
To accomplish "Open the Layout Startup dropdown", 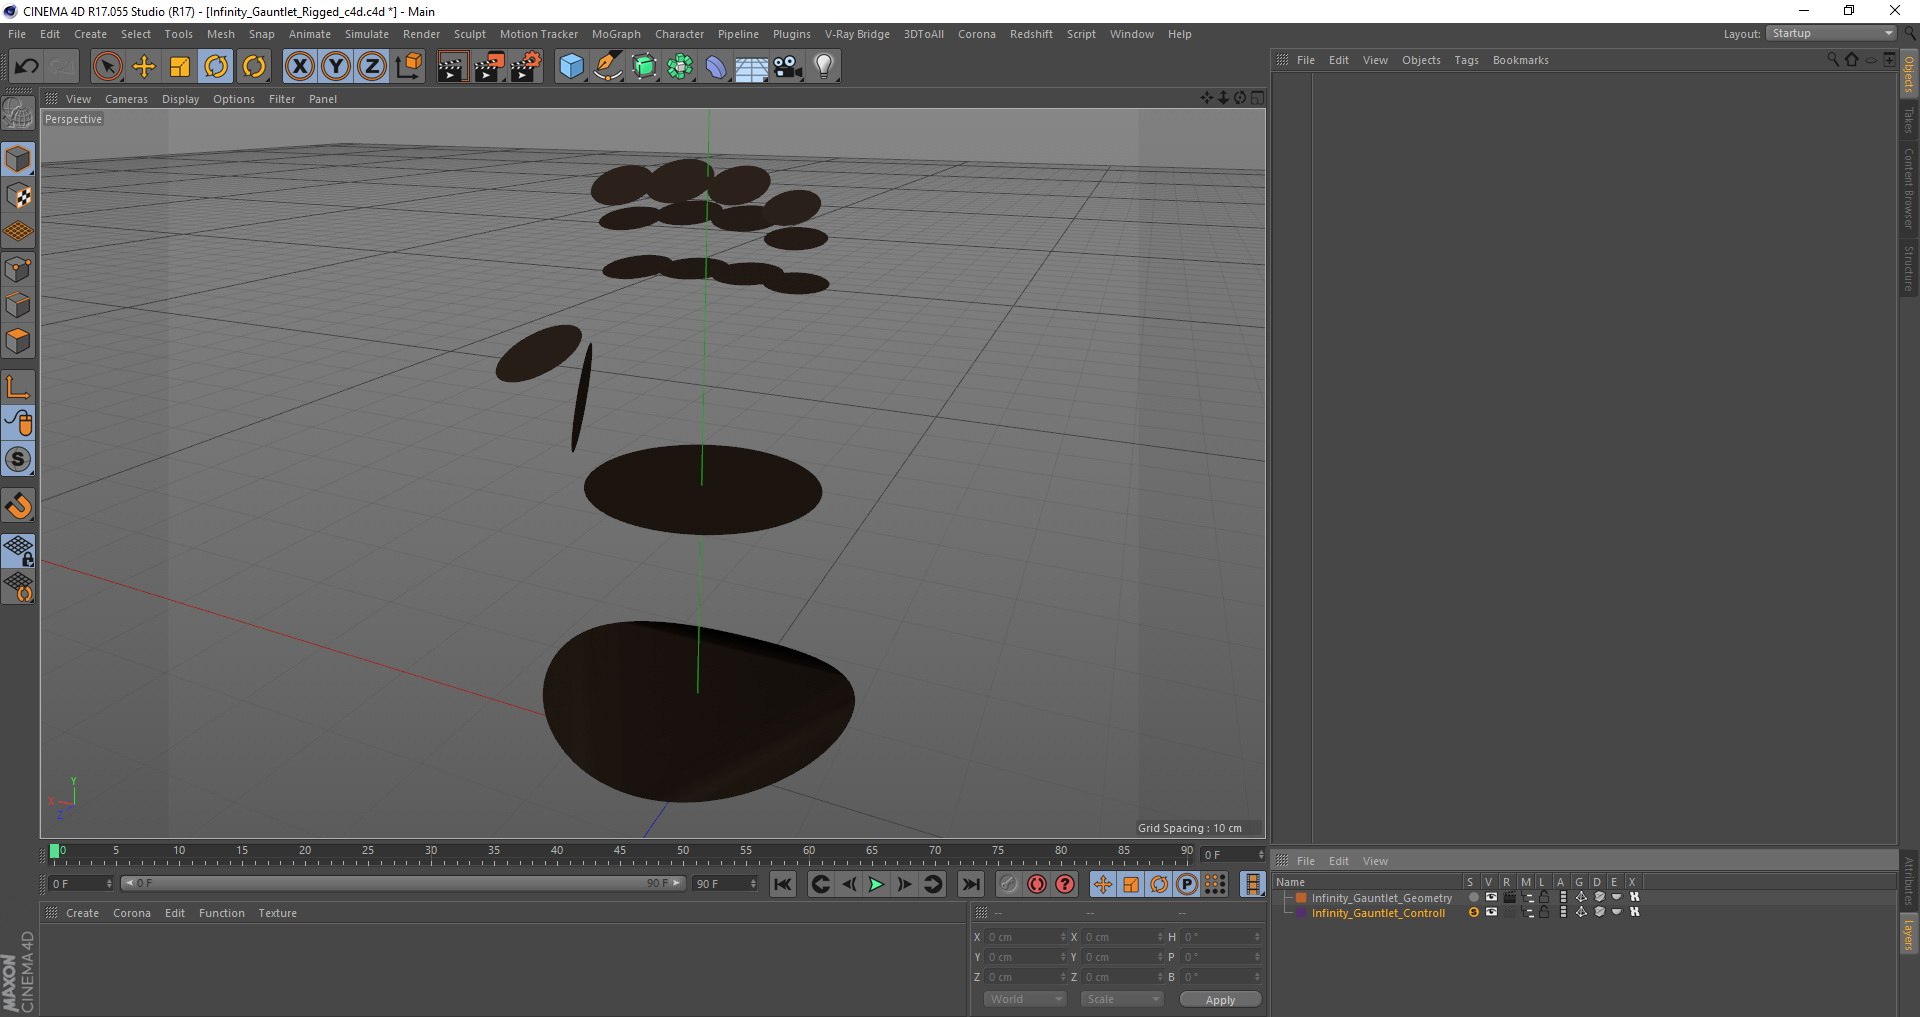I will coord(1831,33).
